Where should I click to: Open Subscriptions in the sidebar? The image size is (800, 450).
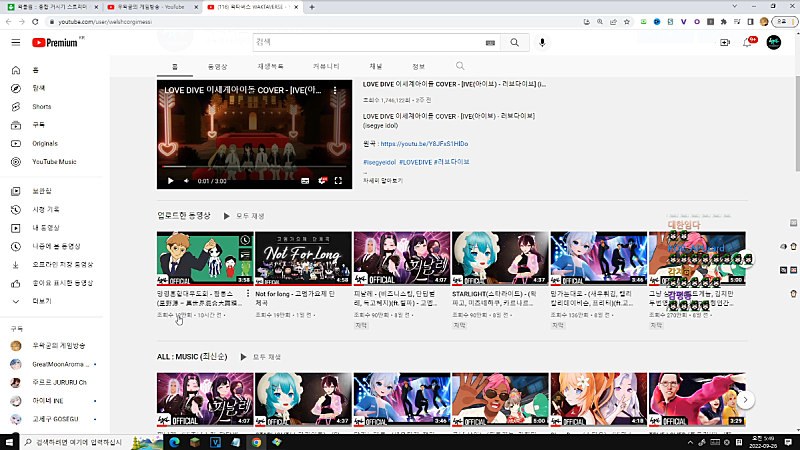point(51,125)
